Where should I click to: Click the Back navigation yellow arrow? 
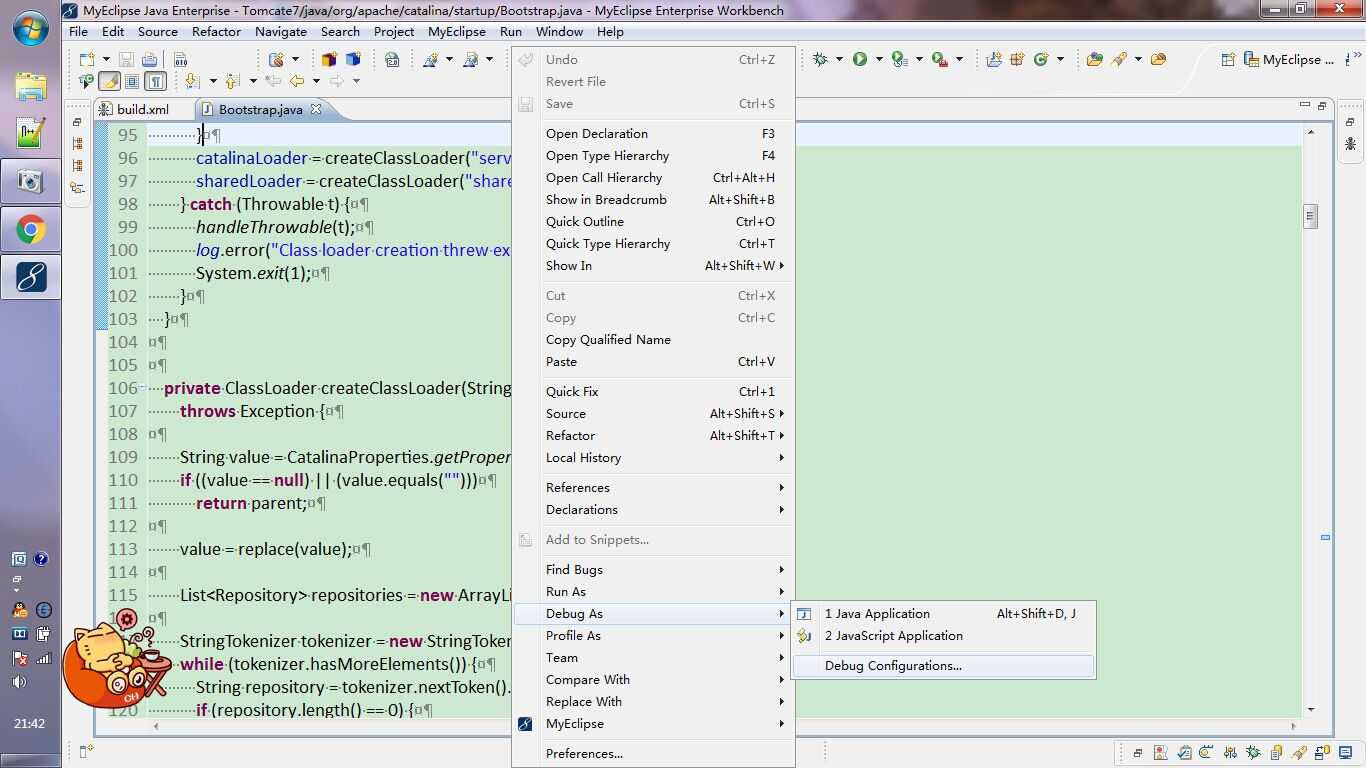(x=297, y=81)
